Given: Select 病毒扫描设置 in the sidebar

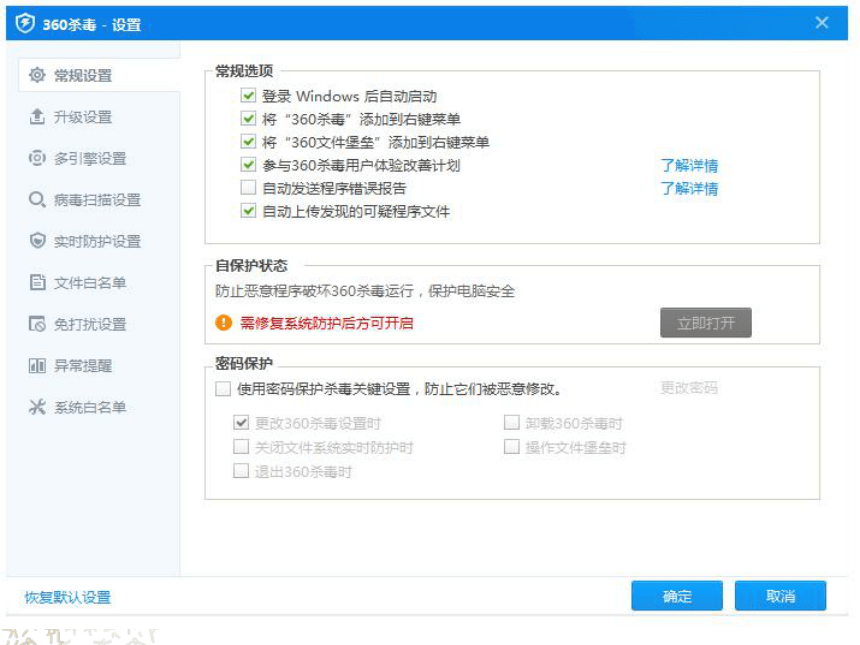Looking at the screenshot, I should point(99,200).
